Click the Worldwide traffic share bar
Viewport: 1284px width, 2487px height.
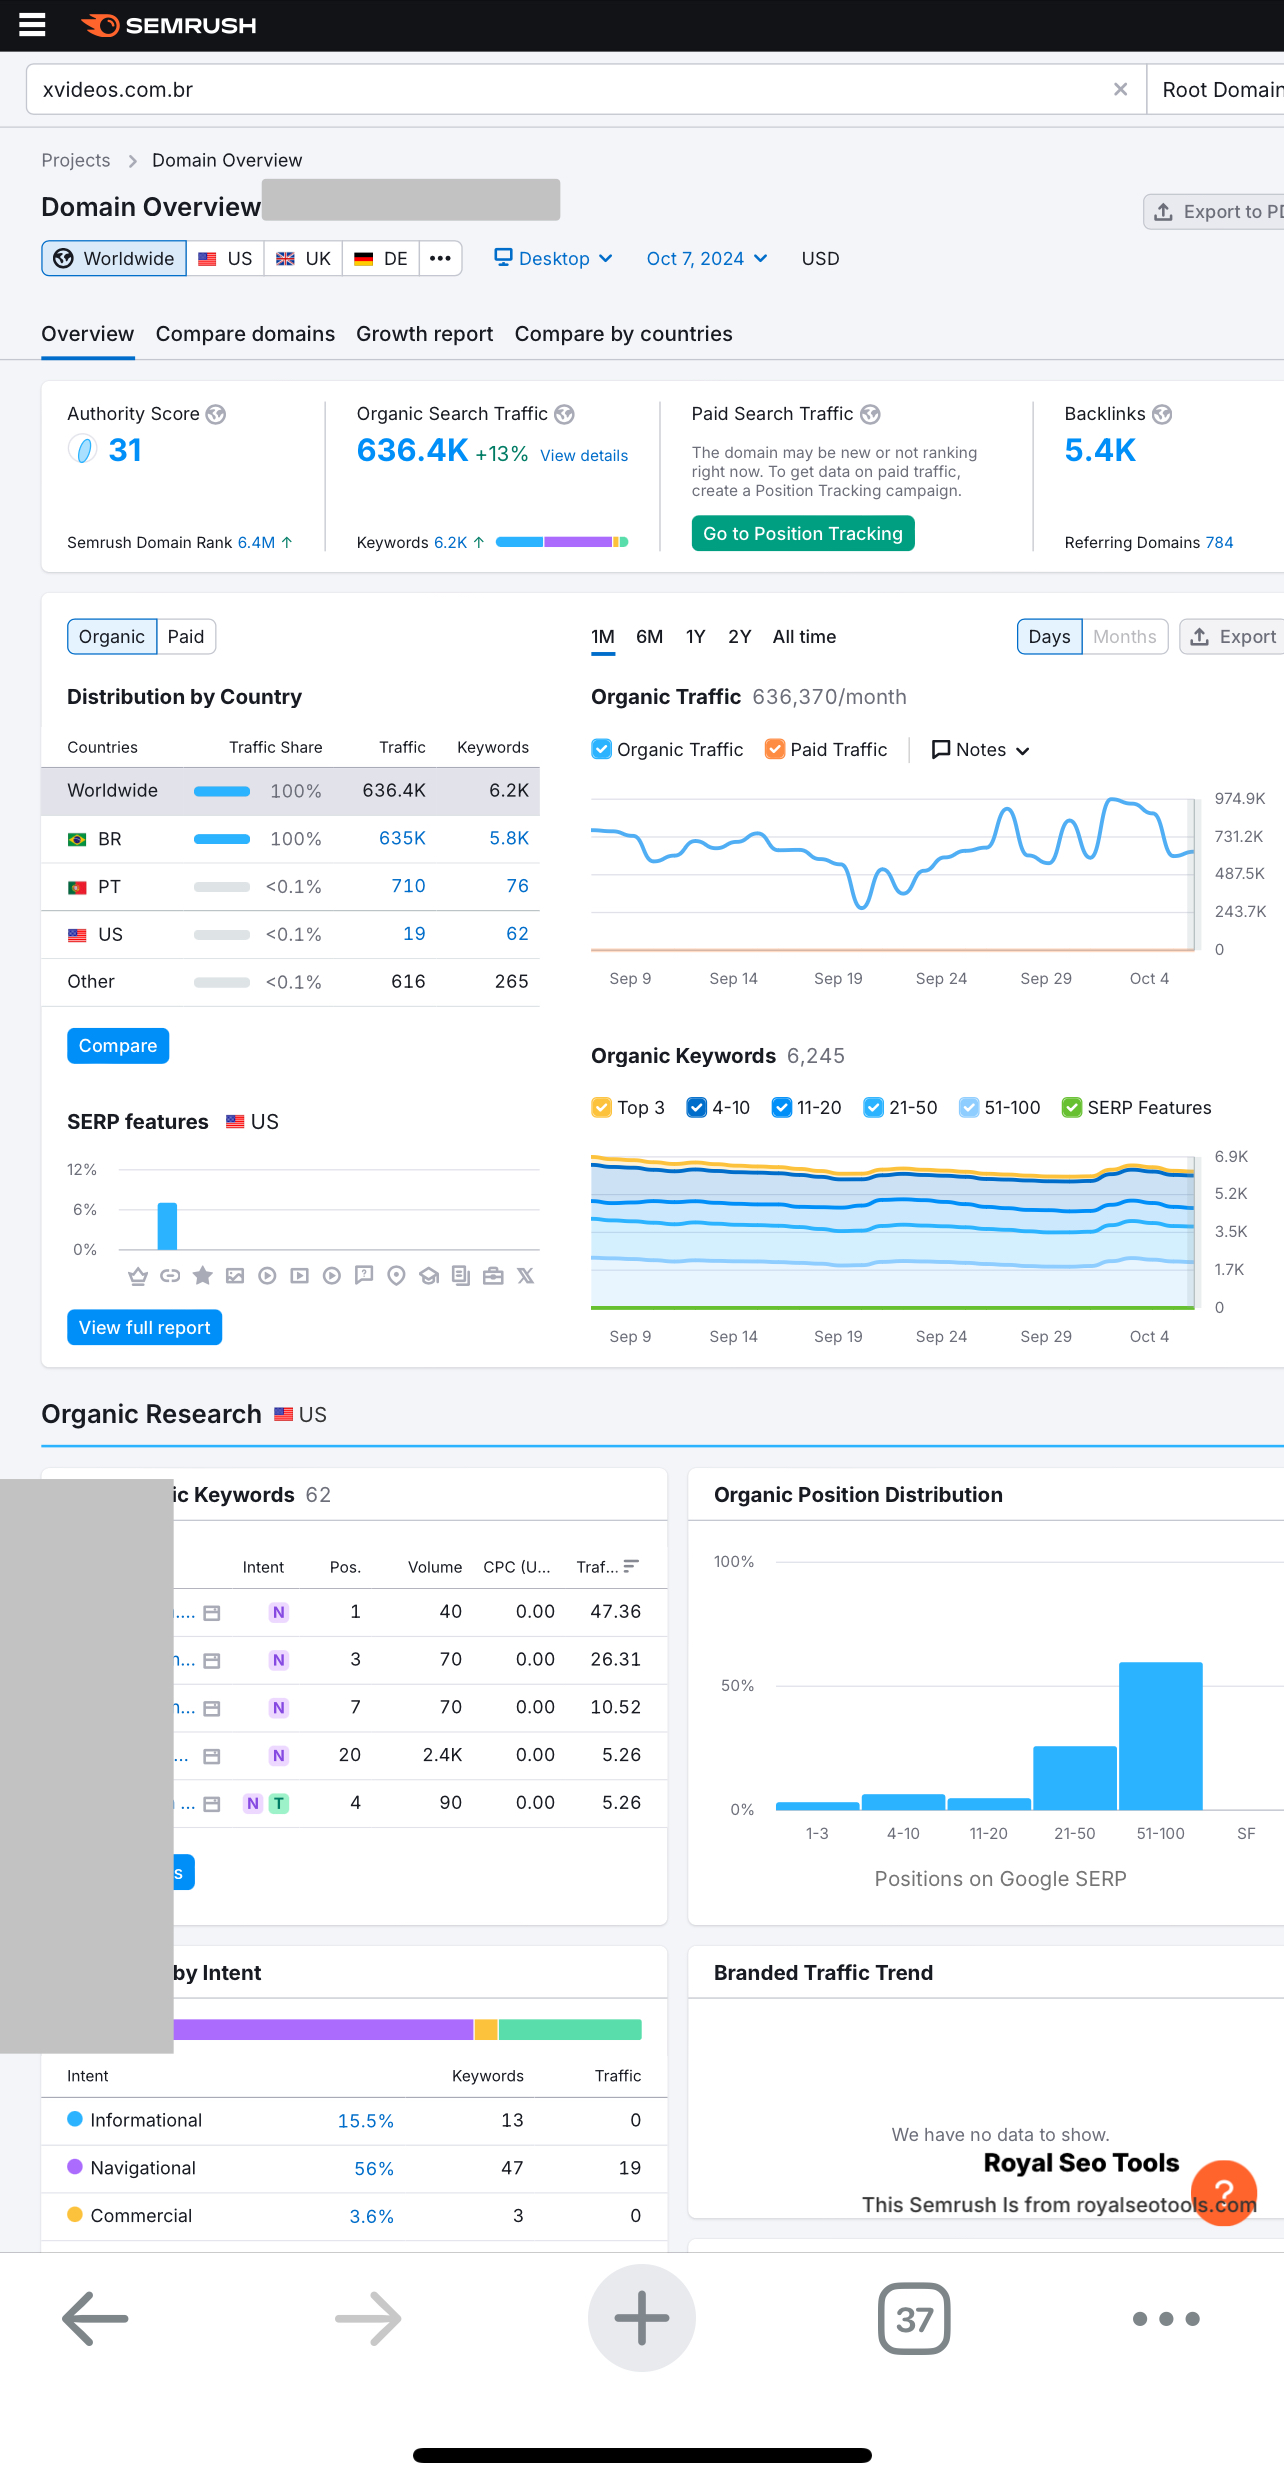tap(222, 791)
